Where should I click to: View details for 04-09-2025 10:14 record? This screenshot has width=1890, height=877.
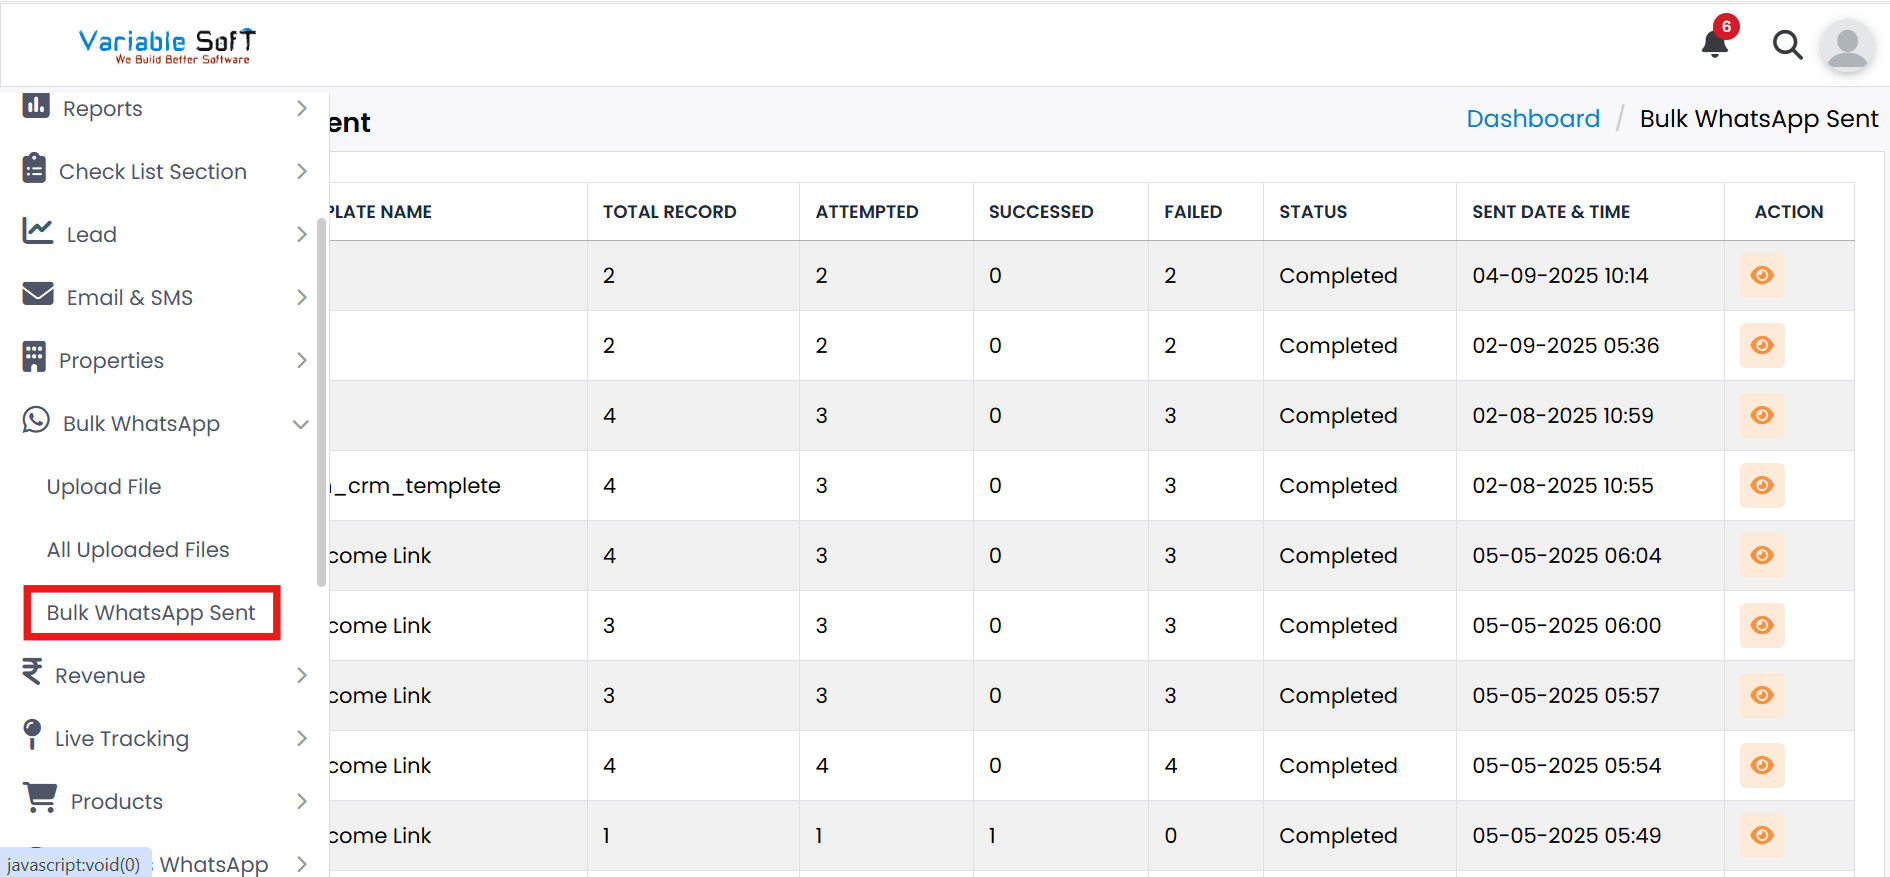pyautogui.click(x=1762, y=275)
